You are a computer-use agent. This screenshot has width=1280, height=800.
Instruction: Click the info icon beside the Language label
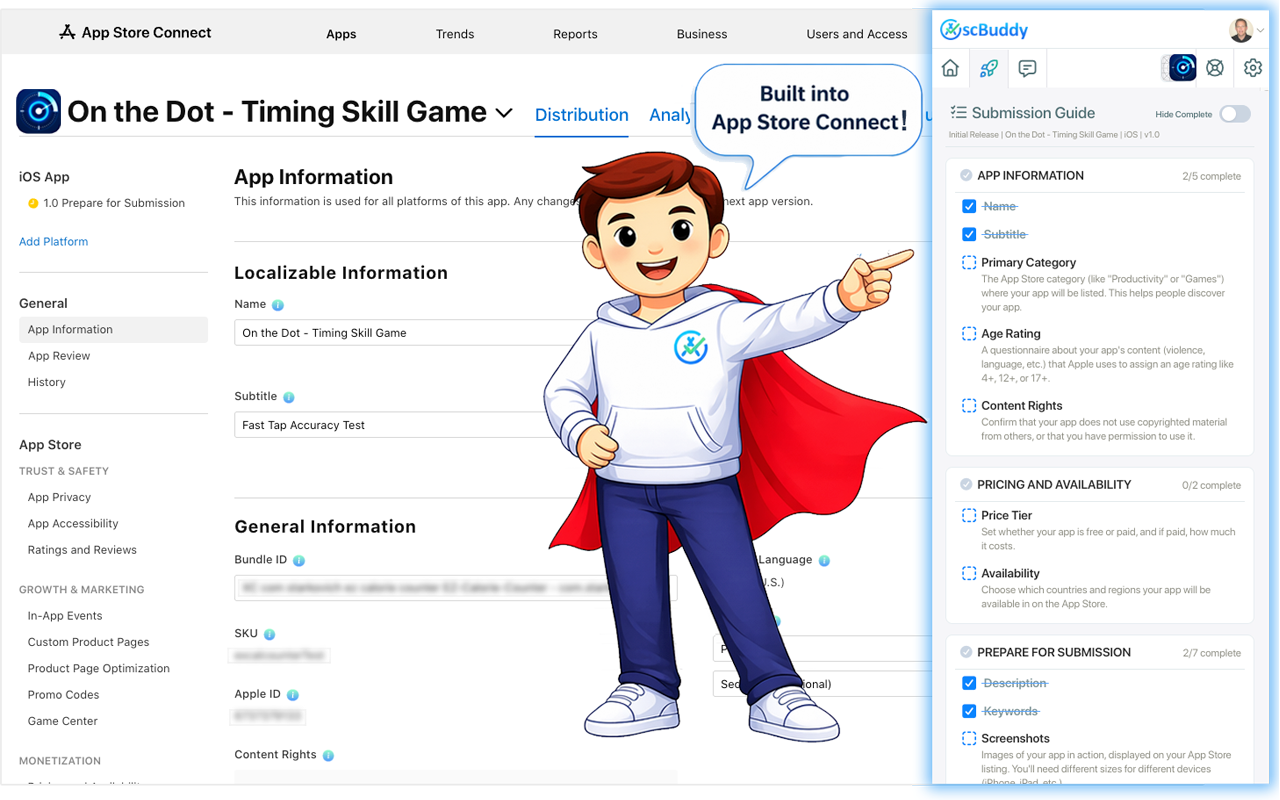(824, 561)
